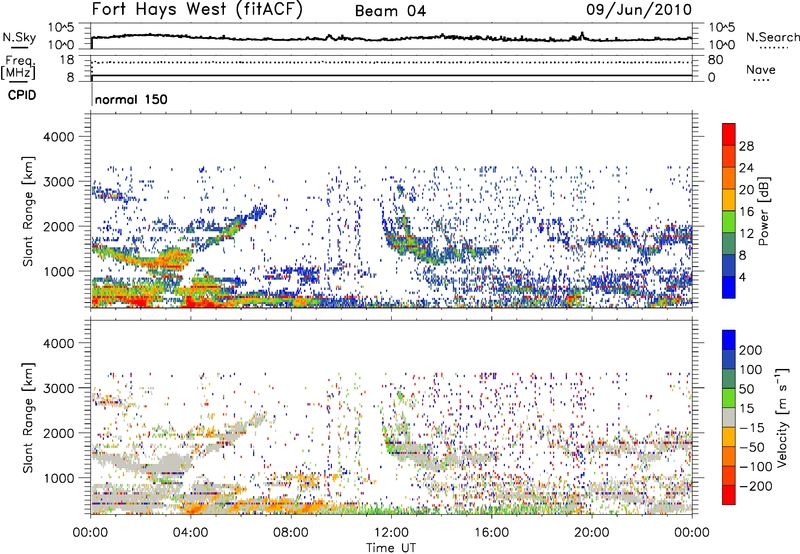Screen dimensions: 800x554
Task: Click the '28' tick on Power scale
Action: 746,146
